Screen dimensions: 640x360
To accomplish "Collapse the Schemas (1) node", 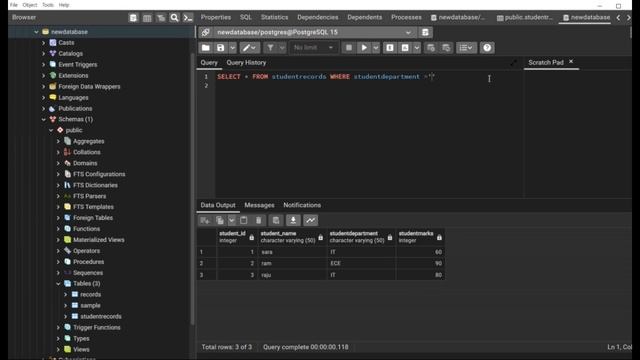I will tap(44, 120).
